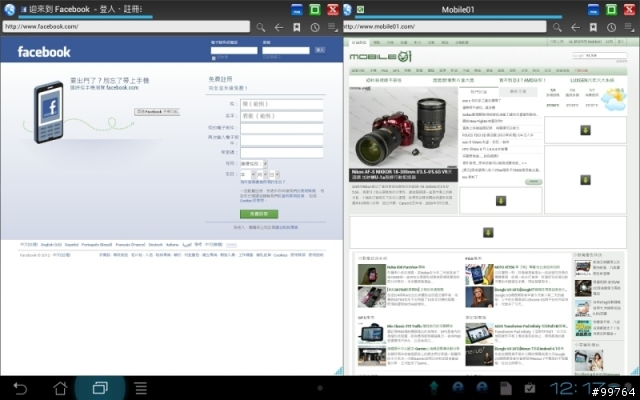Select the Facebook page tab title
Image resolution: width=640 pixels, height=400 pixels.
coord(85,9)
